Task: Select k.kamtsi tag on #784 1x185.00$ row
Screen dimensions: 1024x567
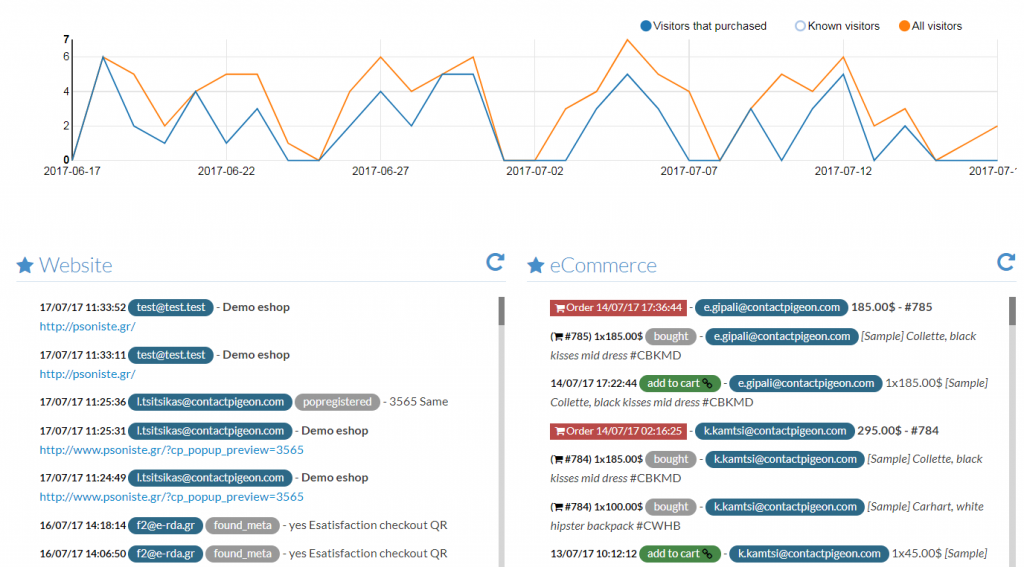Action: 785,459
